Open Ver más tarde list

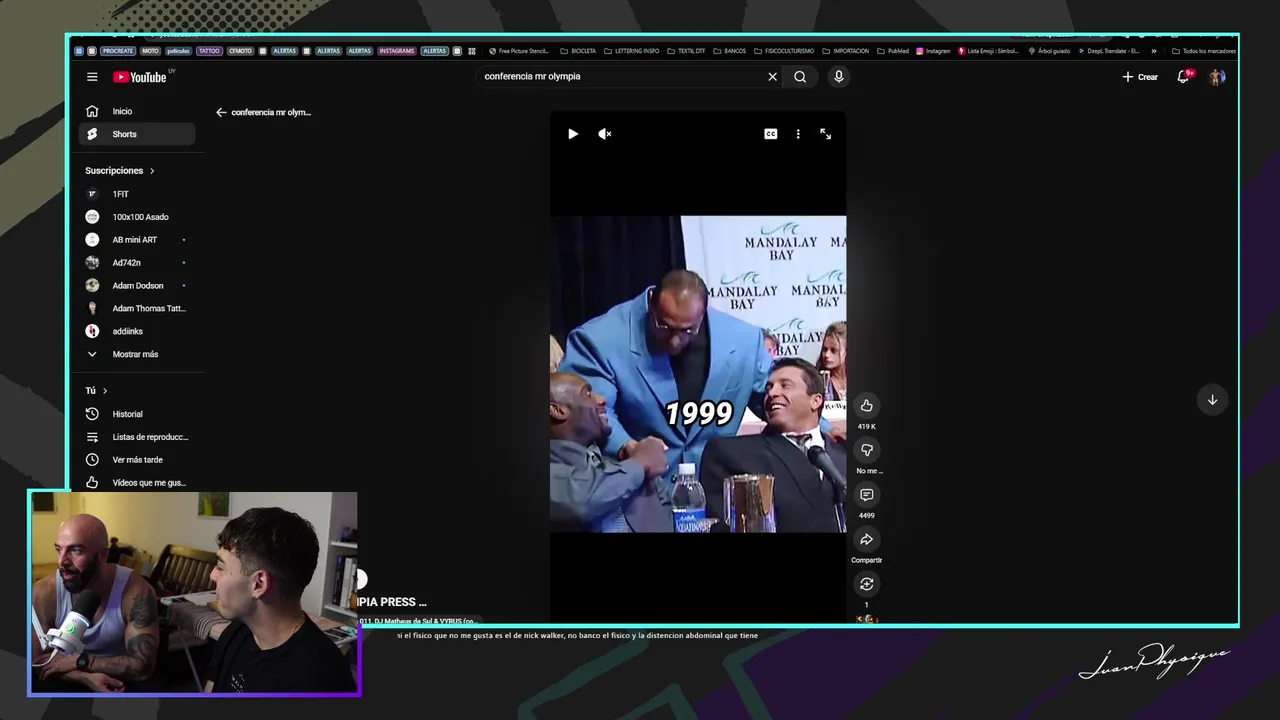pyautogui.click(x=137, y=460)
